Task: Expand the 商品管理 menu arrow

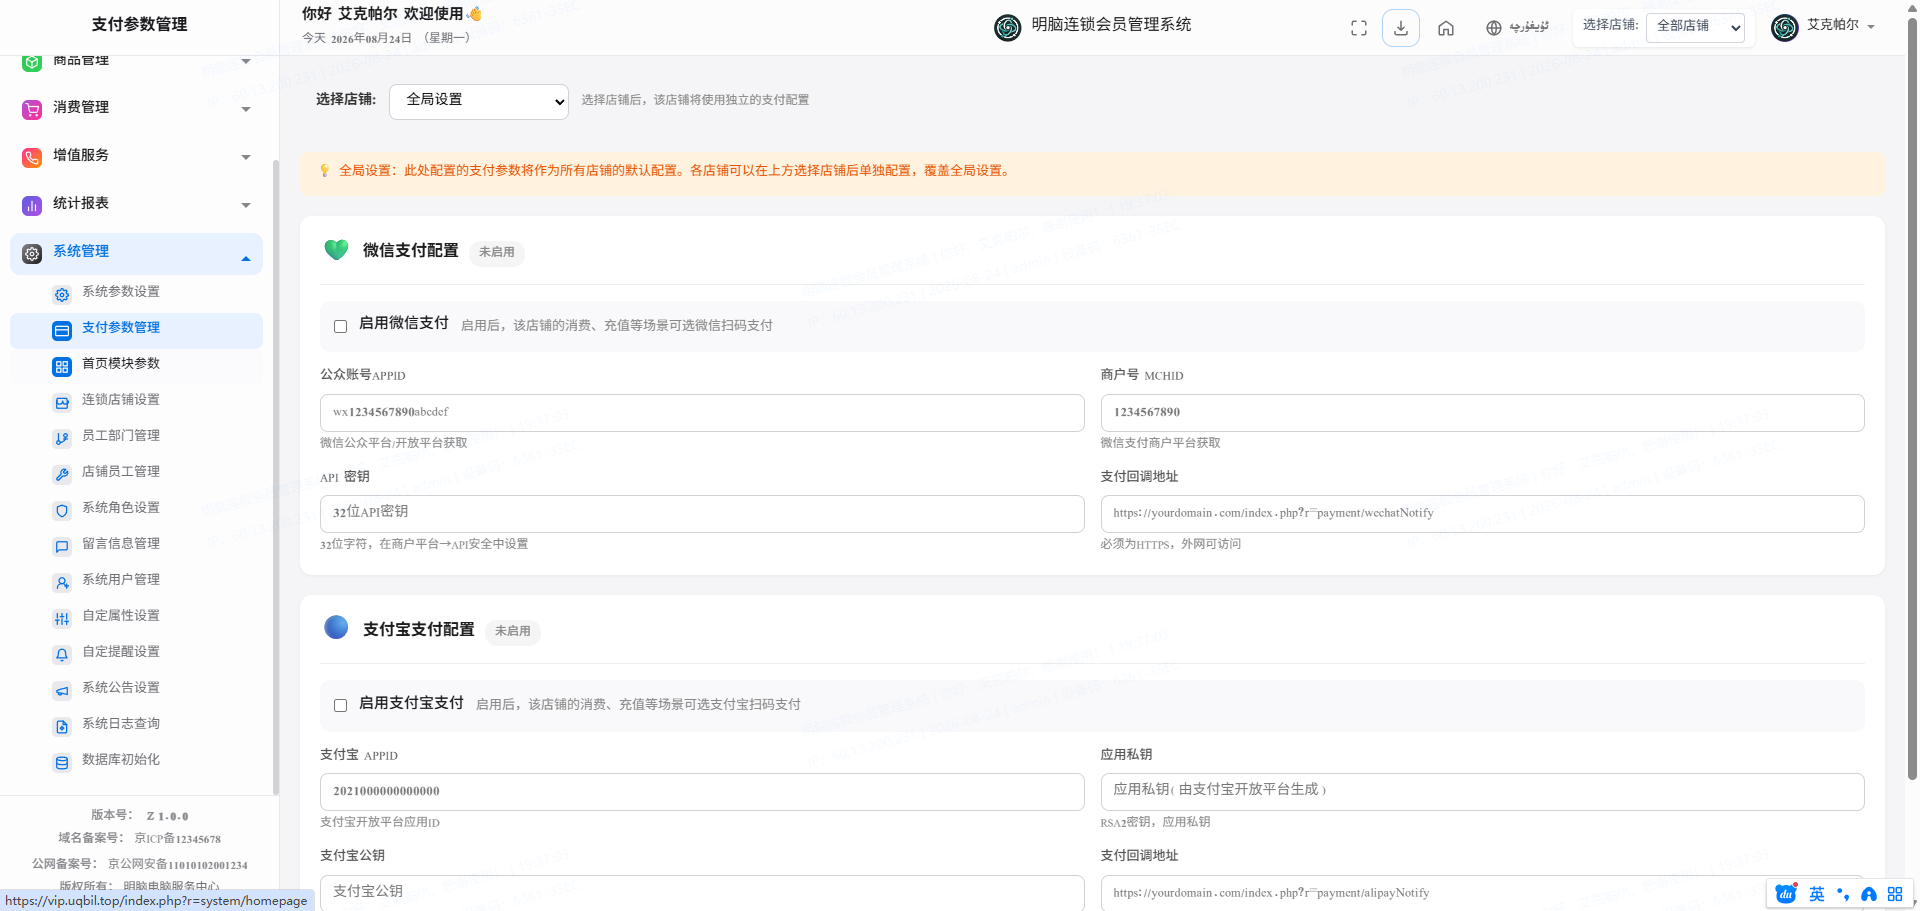Action: tap(246, 61)
